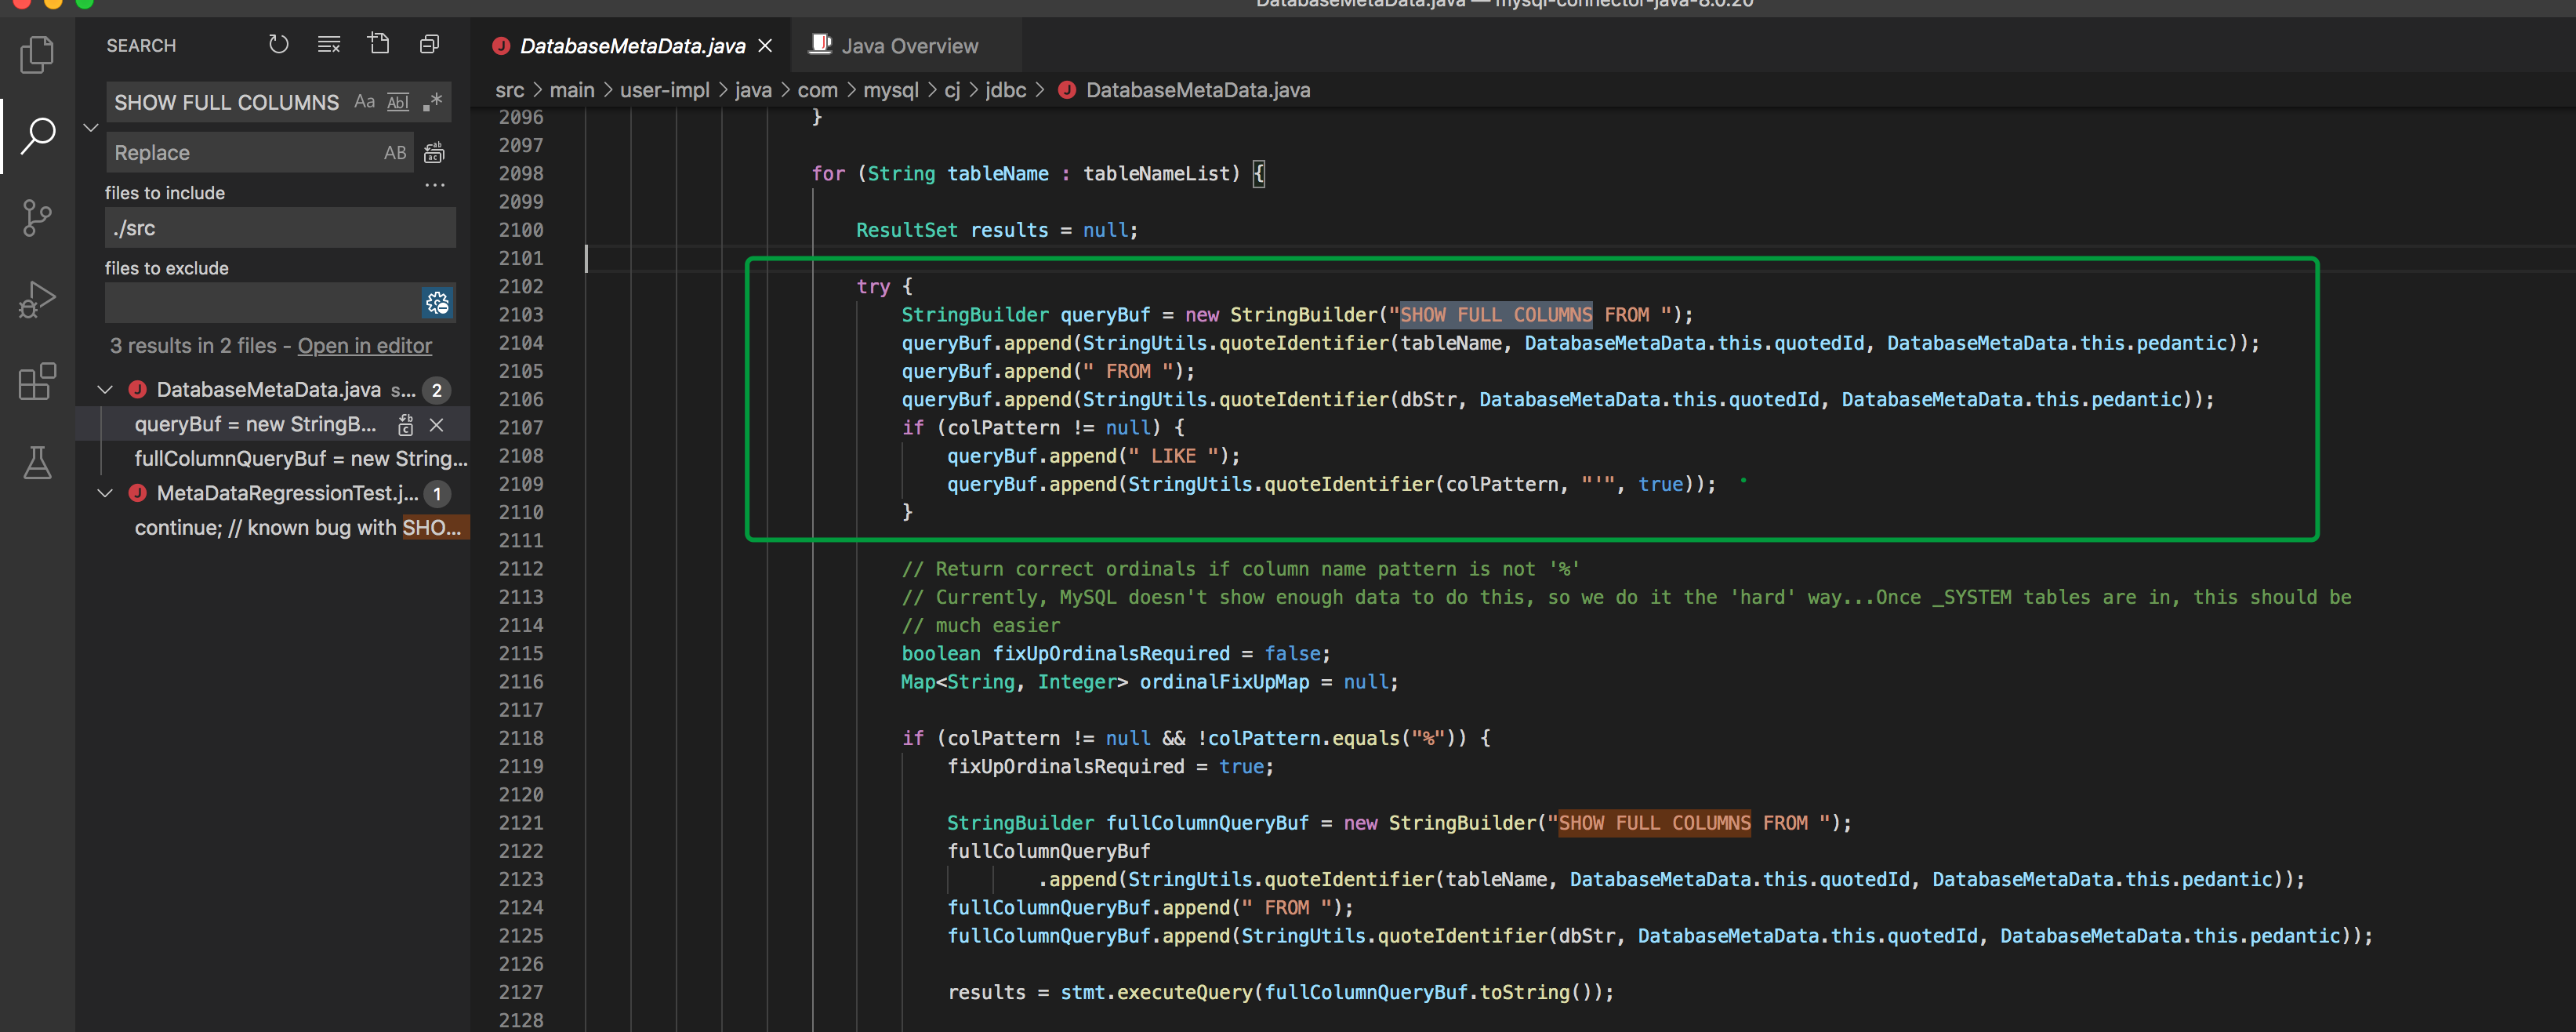
Task: Toggle Match Whole Word option
Action: coord(398,102)
